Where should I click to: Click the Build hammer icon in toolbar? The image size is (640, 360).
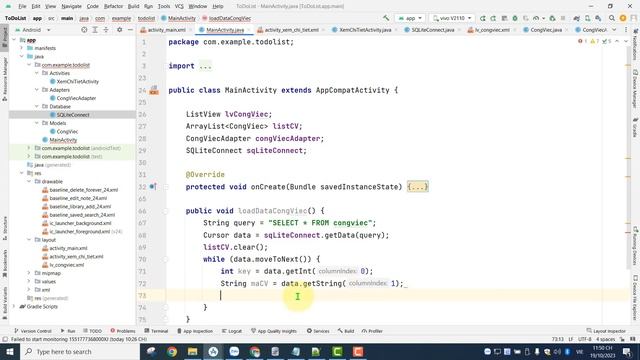point(386,18)
